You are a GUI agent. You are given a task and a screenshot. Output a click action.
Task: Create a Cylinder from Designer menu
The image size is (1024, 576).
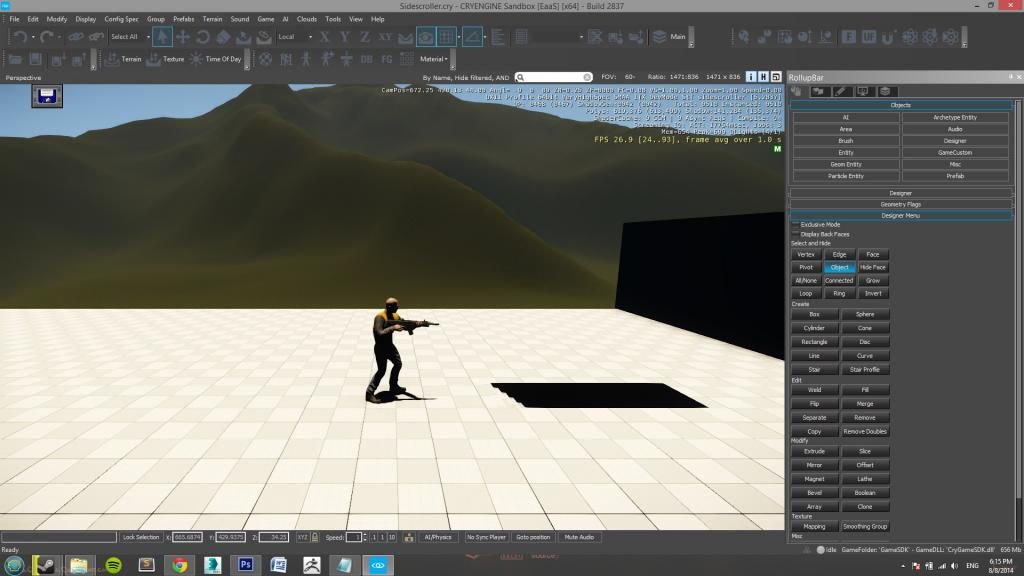pyautogui.click(x=814, y=328)
